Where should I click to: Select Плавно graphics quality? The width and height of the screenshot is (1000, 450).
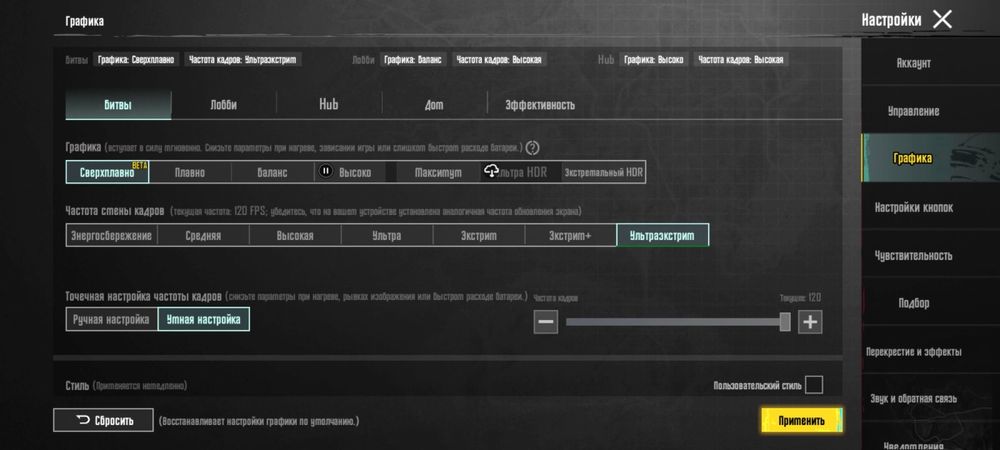(190, 172)
